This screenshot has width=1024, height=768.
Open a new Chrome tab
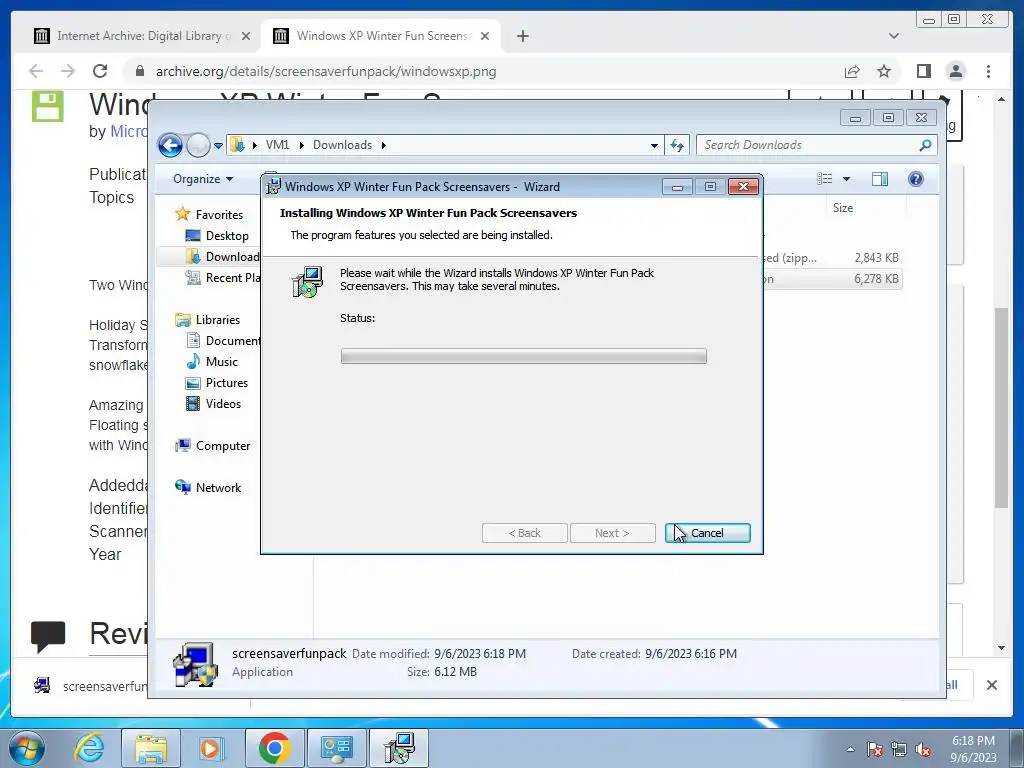coord(522,36)
